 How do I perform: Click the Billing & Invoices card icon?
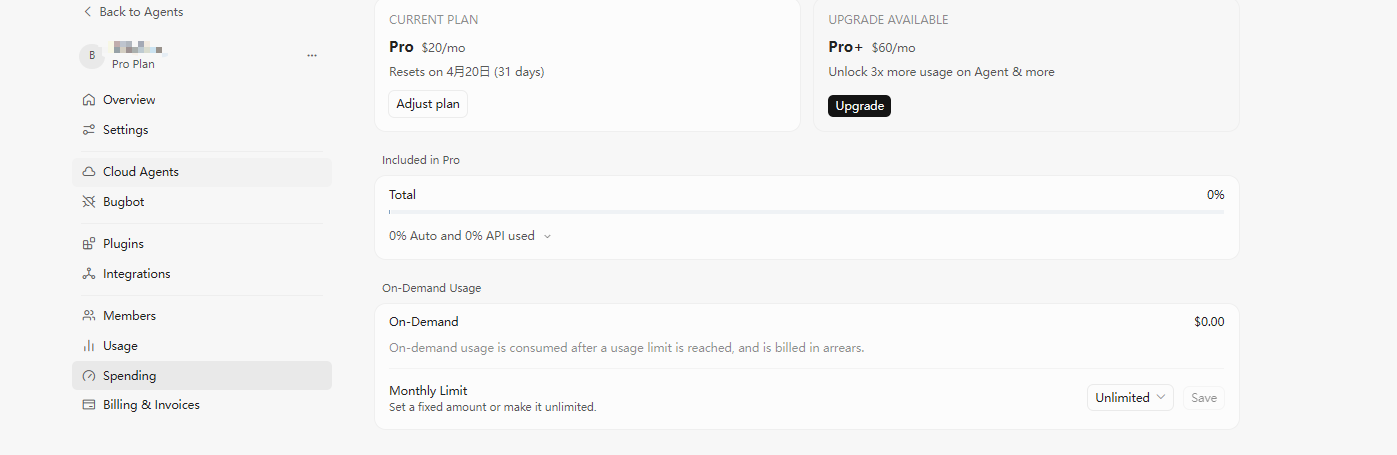tap(89, 405)
